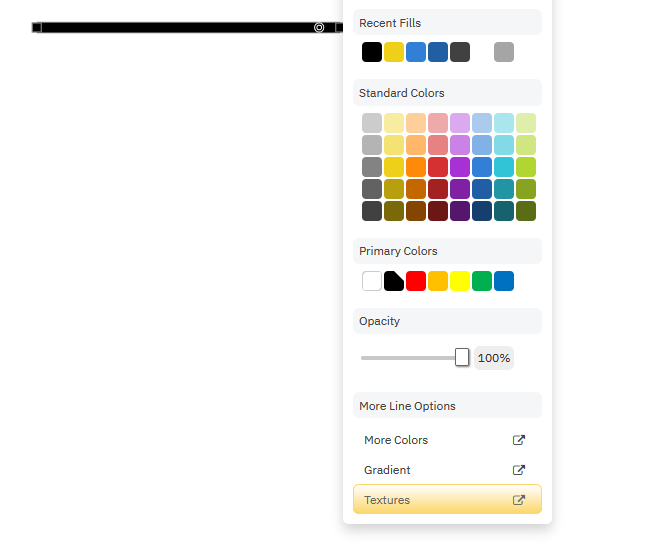This screenshot has height=560, width=663.
Task: Choose the green Primary Colors swatch
Action: pos(482,281)
